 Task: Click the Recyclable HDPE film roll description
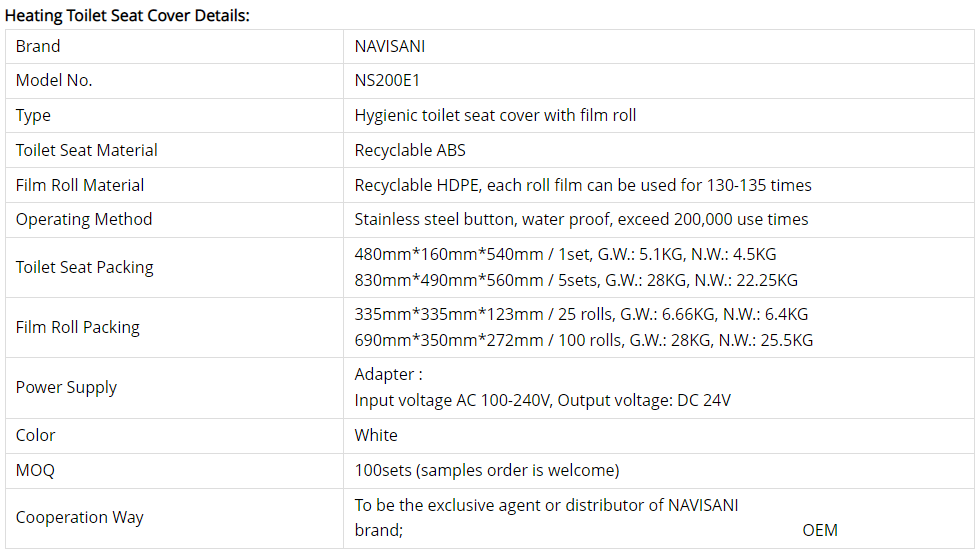(583, 185)
